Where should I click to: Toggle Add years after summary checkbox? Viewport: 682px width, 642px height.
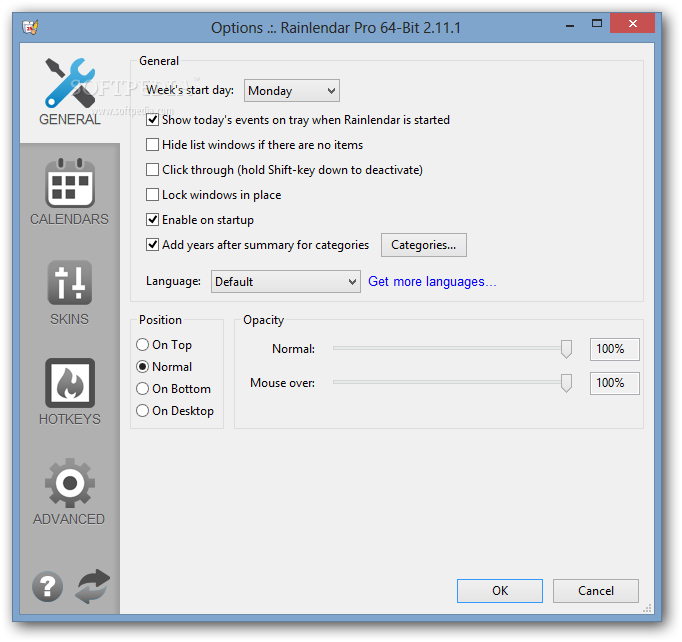click(x=152, y=244)
